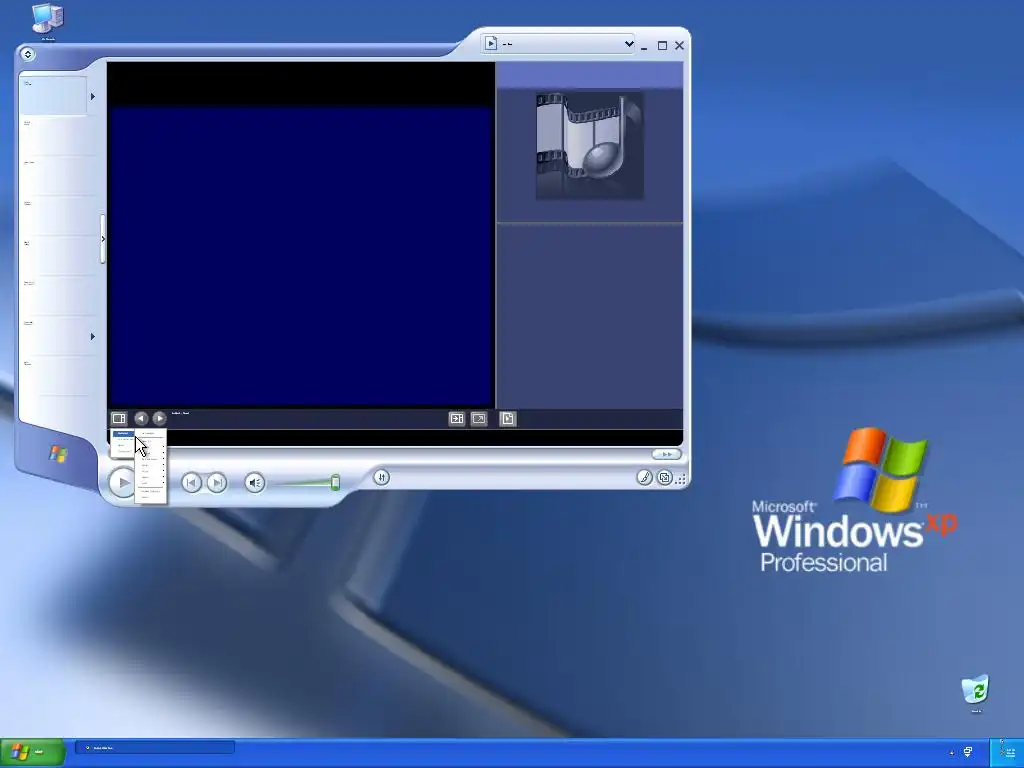Go to the Media Library tab

coord(59,216)
